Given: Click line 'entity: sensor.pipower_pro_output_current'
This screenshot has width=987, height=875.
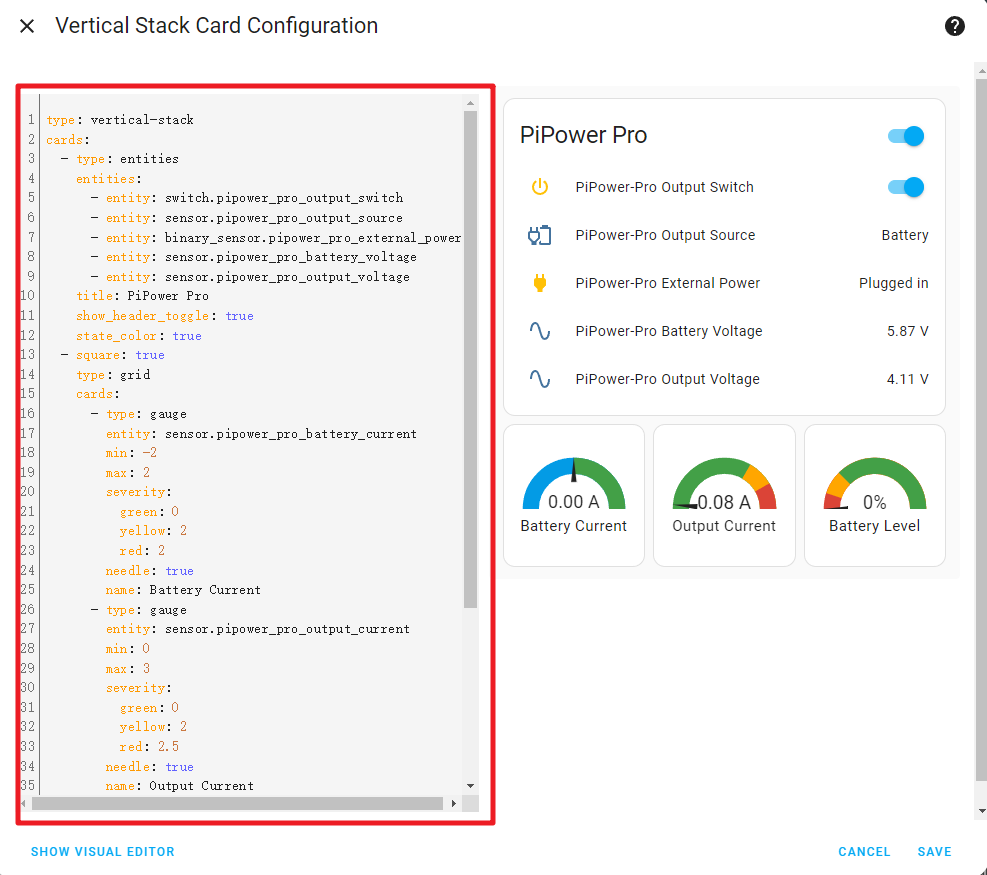Looking at the screenshot, I should pyautogui.click(x=257, y=629).
